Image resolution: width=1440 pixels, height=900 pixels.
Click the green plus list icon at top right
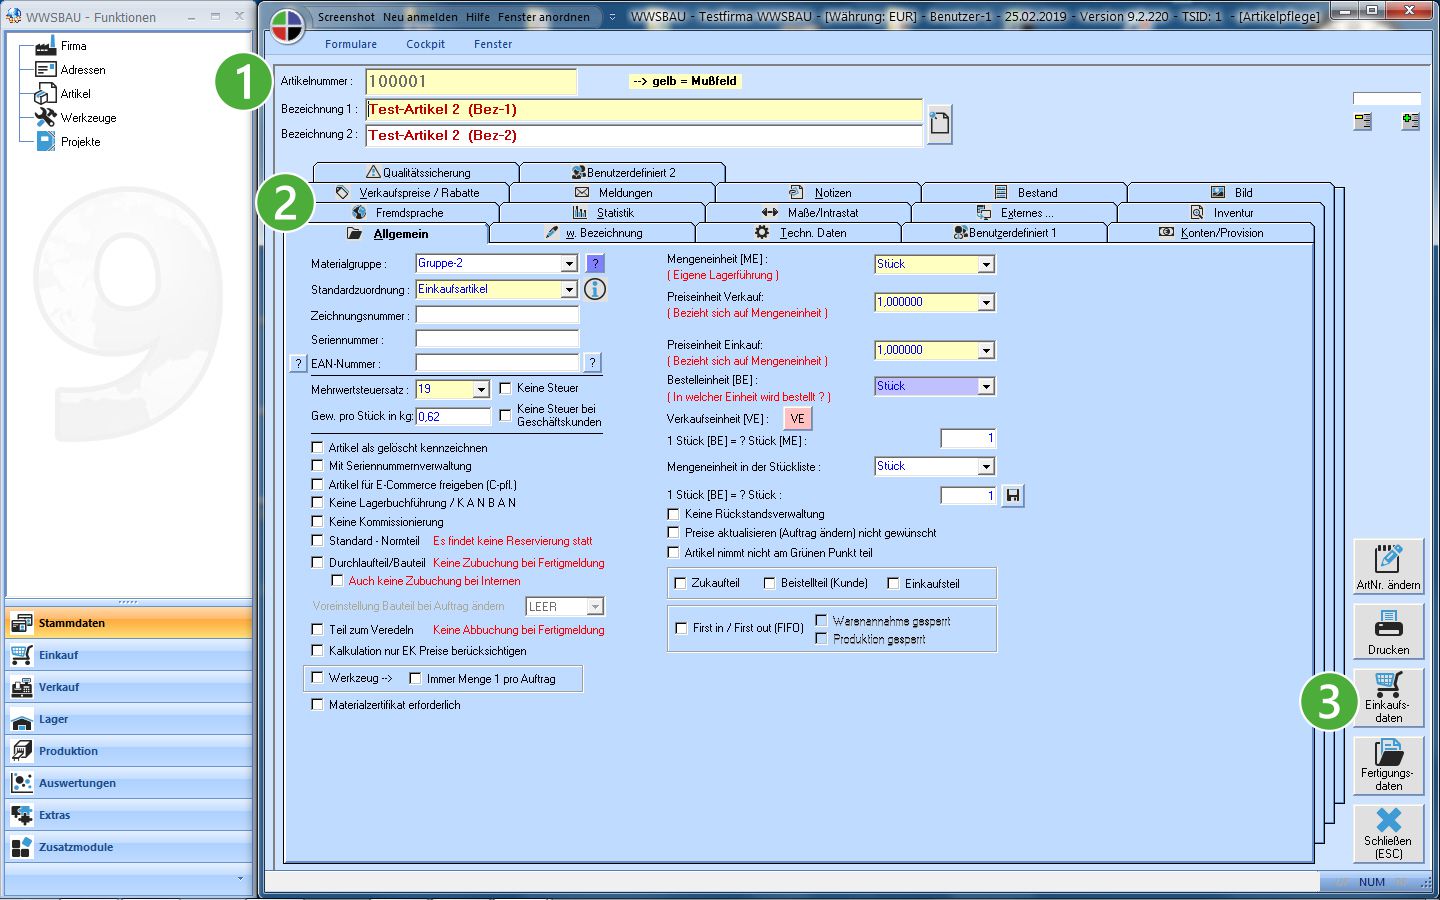[1411, 122]
